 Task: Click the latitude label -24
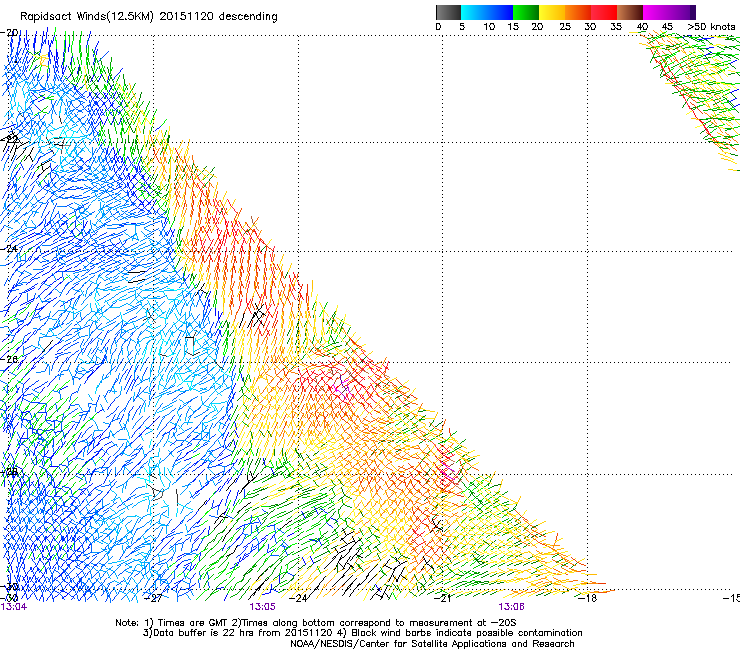coord(9,248)
